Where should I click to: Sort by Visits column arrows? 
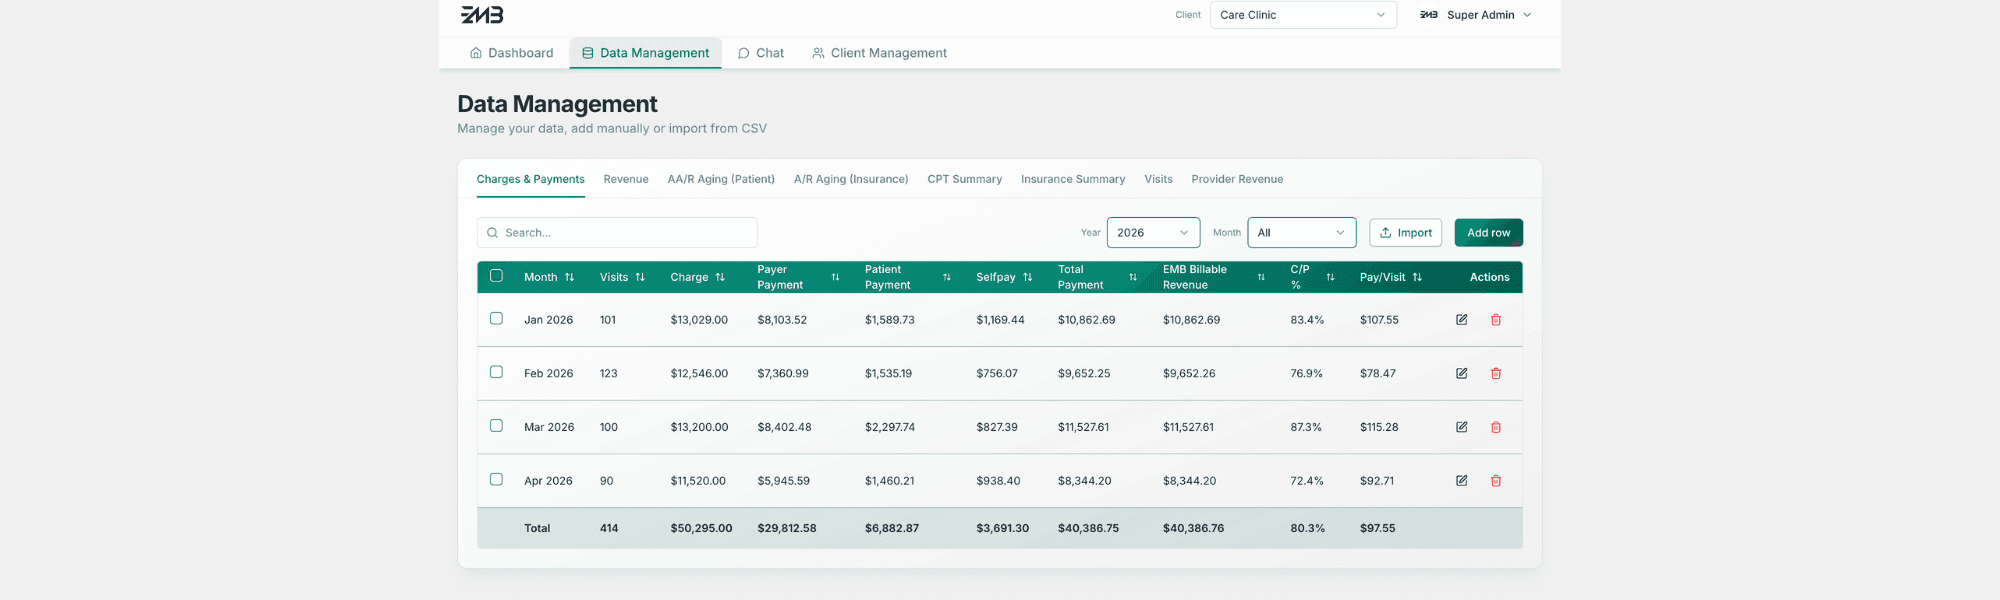coord(640,277)
